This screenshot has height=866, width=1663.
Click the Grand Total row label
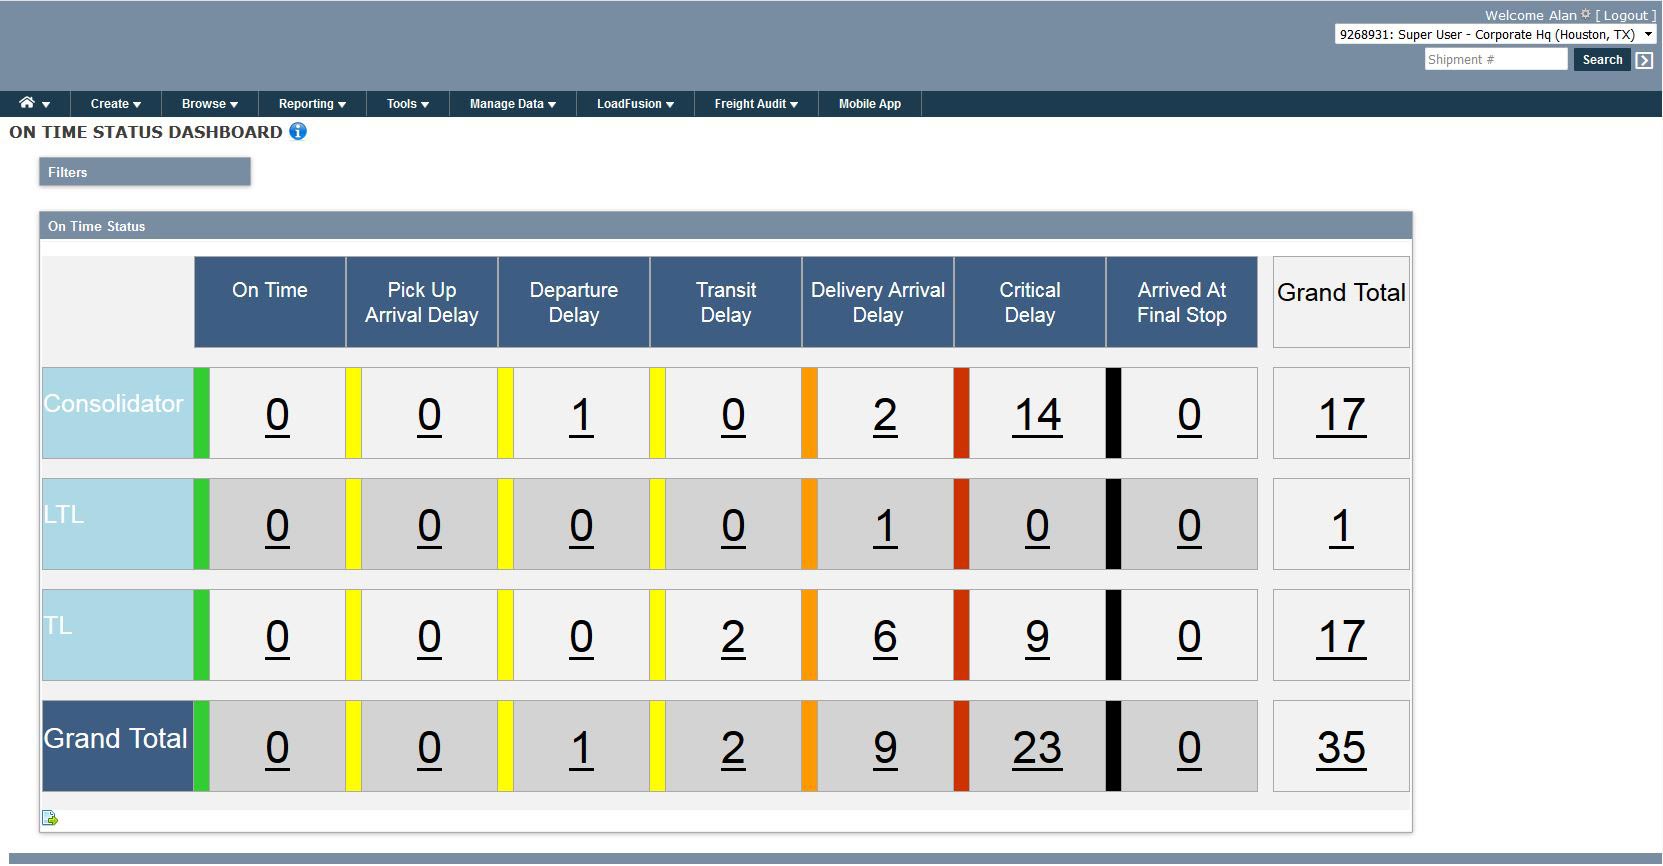[x=118, y=746]
